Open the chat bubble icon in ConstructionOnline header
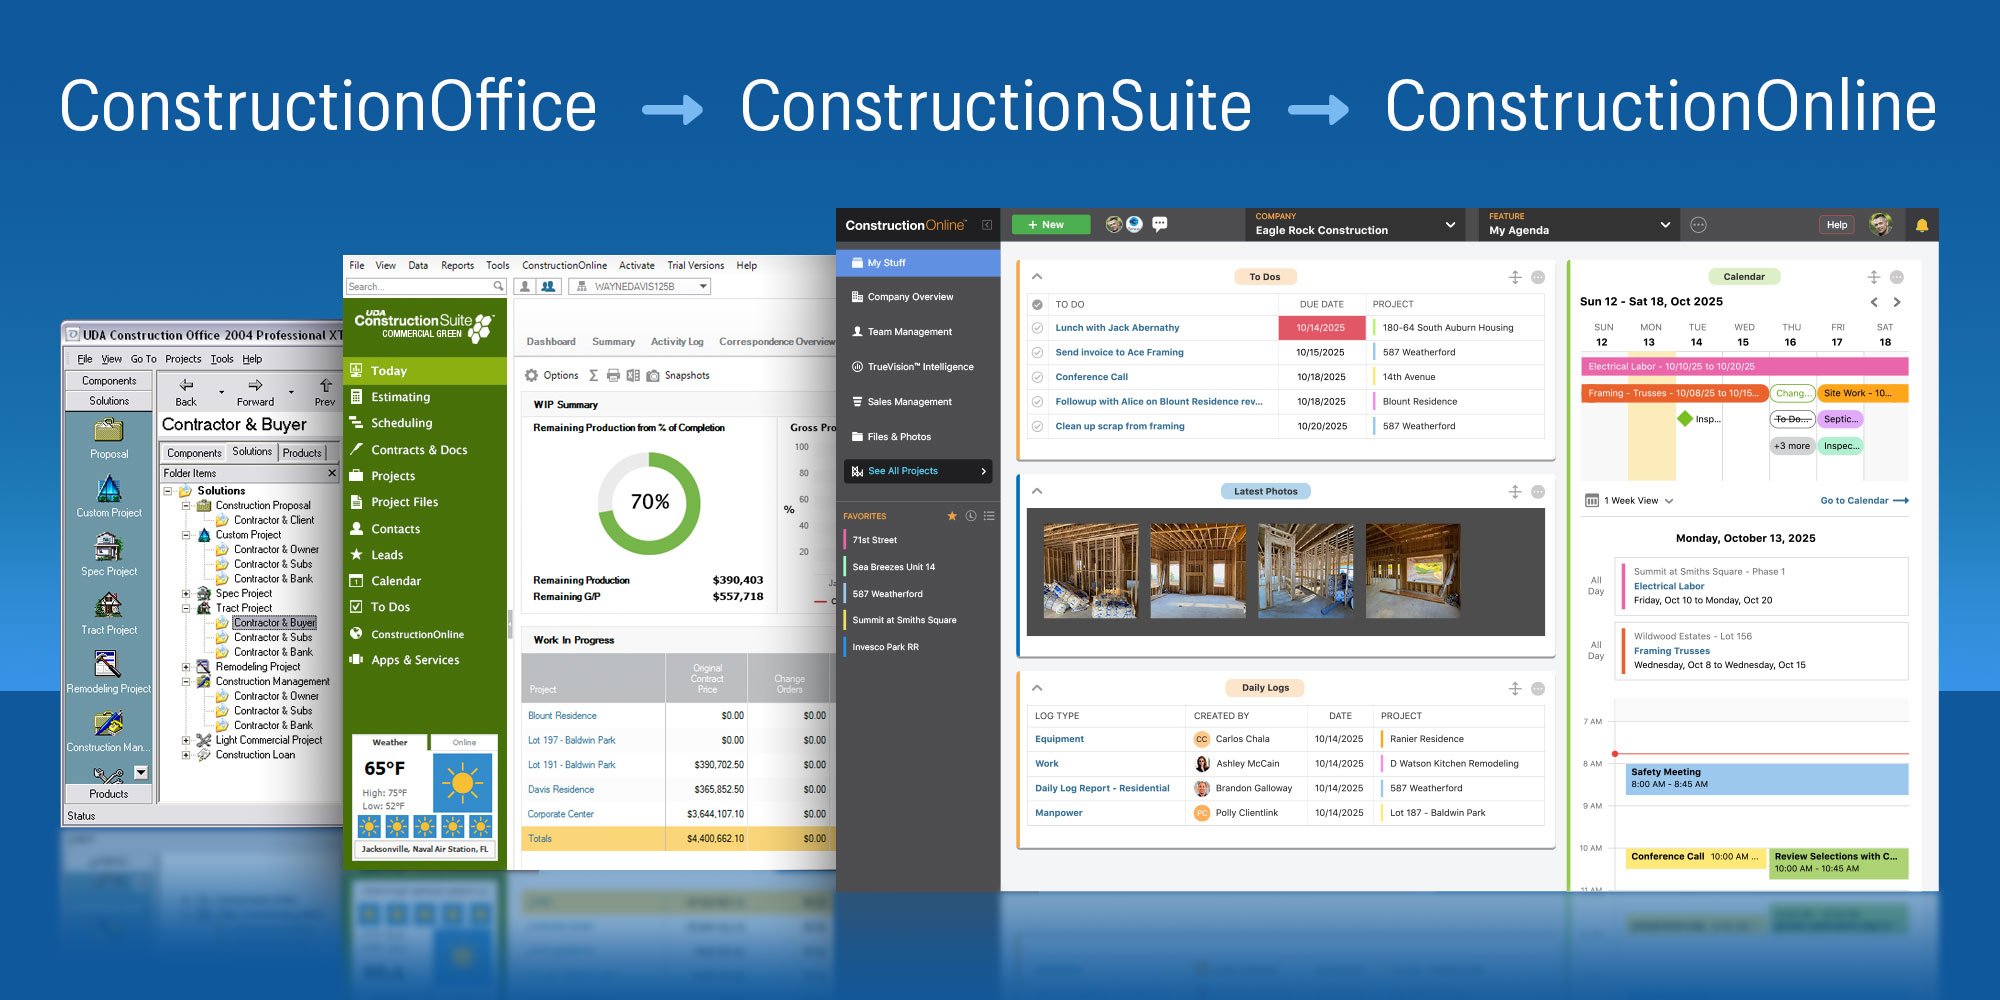This screenshot has height=1000, width=2000. pos(1160,224)
